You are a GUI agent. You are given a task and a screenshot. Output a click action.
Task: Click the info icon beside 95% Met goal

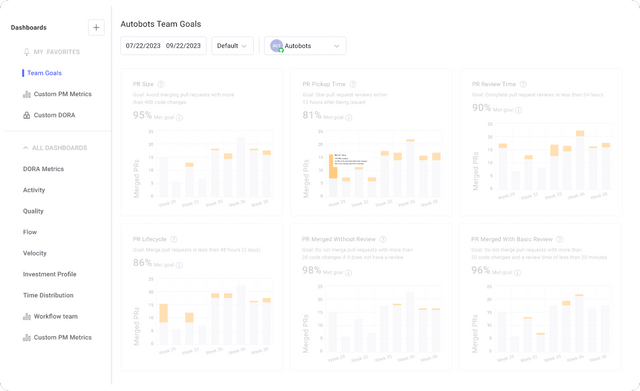(x=179, y=118)
